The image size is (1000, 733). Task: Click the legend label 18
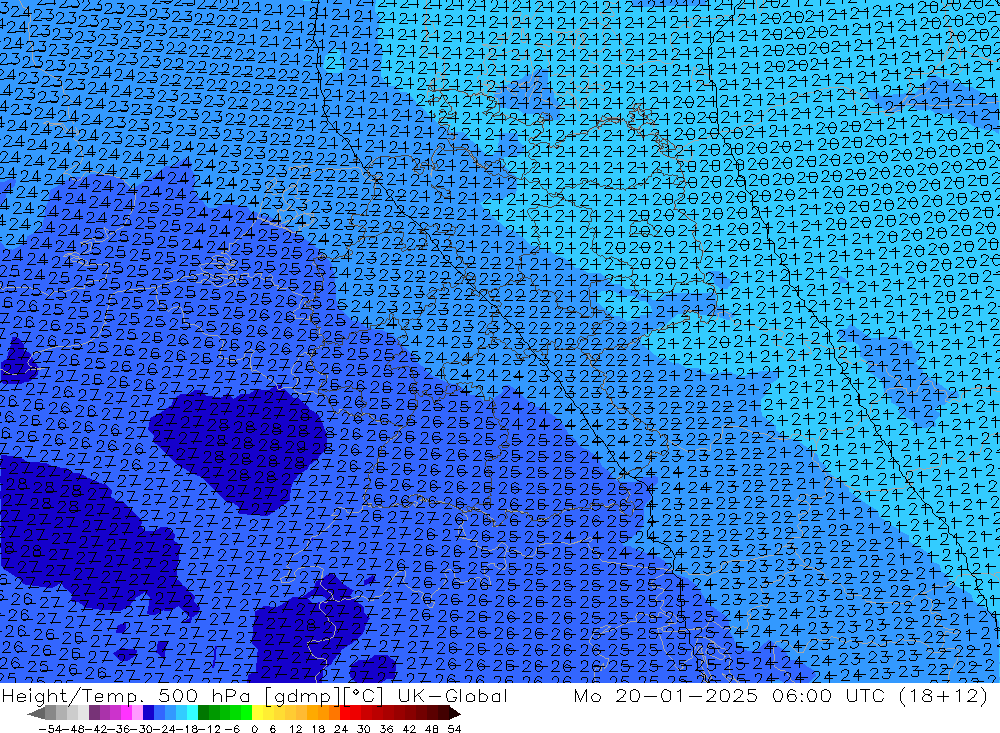coord(318,729)
